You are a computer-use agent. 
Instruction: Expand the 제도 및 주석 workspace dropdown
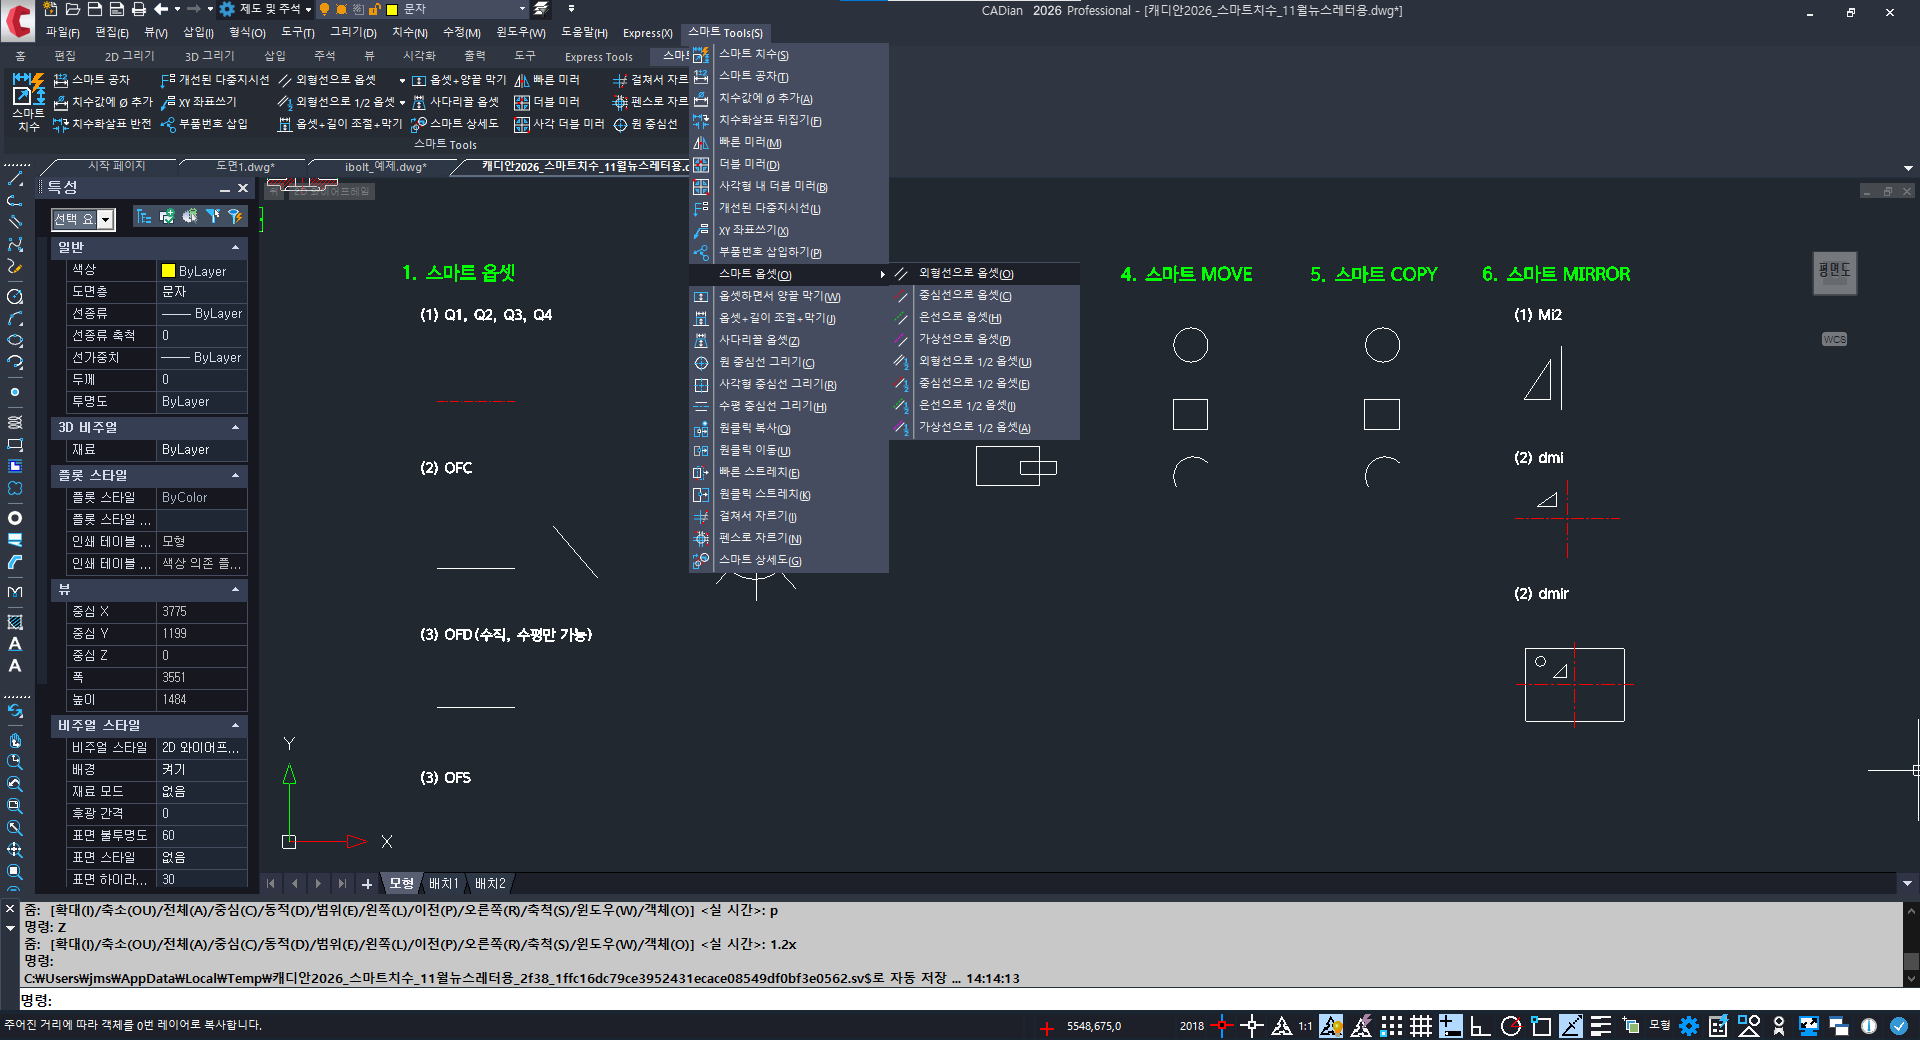(x=308, y=9)
